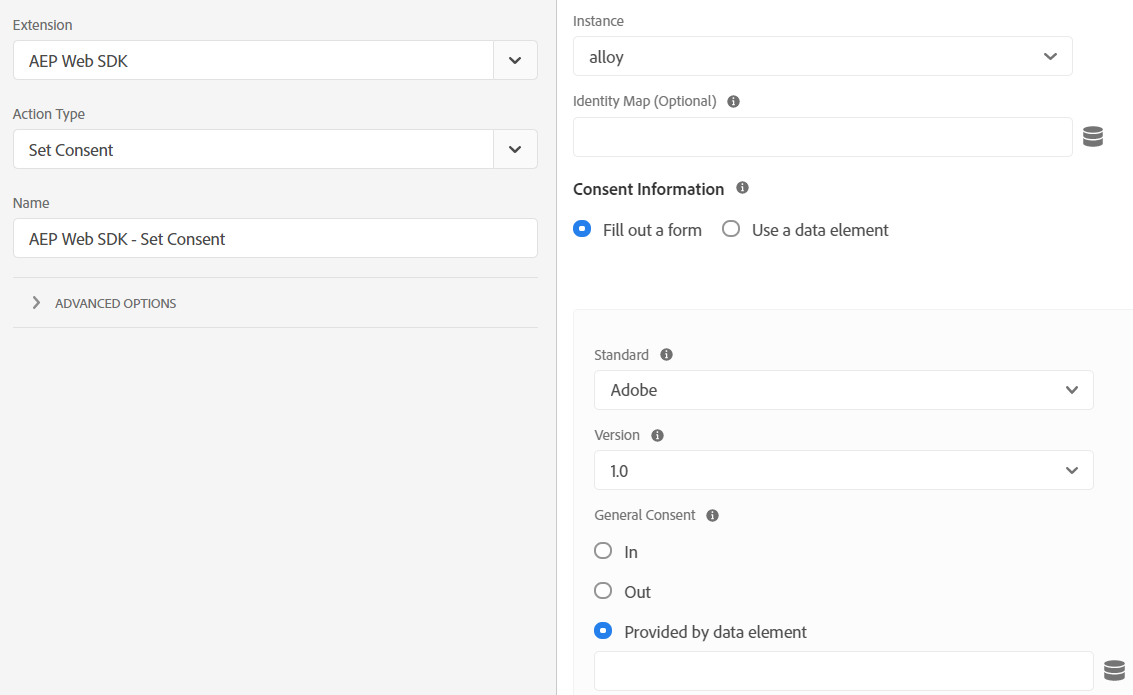Select the Use a data element option

[x=731, y=229]
